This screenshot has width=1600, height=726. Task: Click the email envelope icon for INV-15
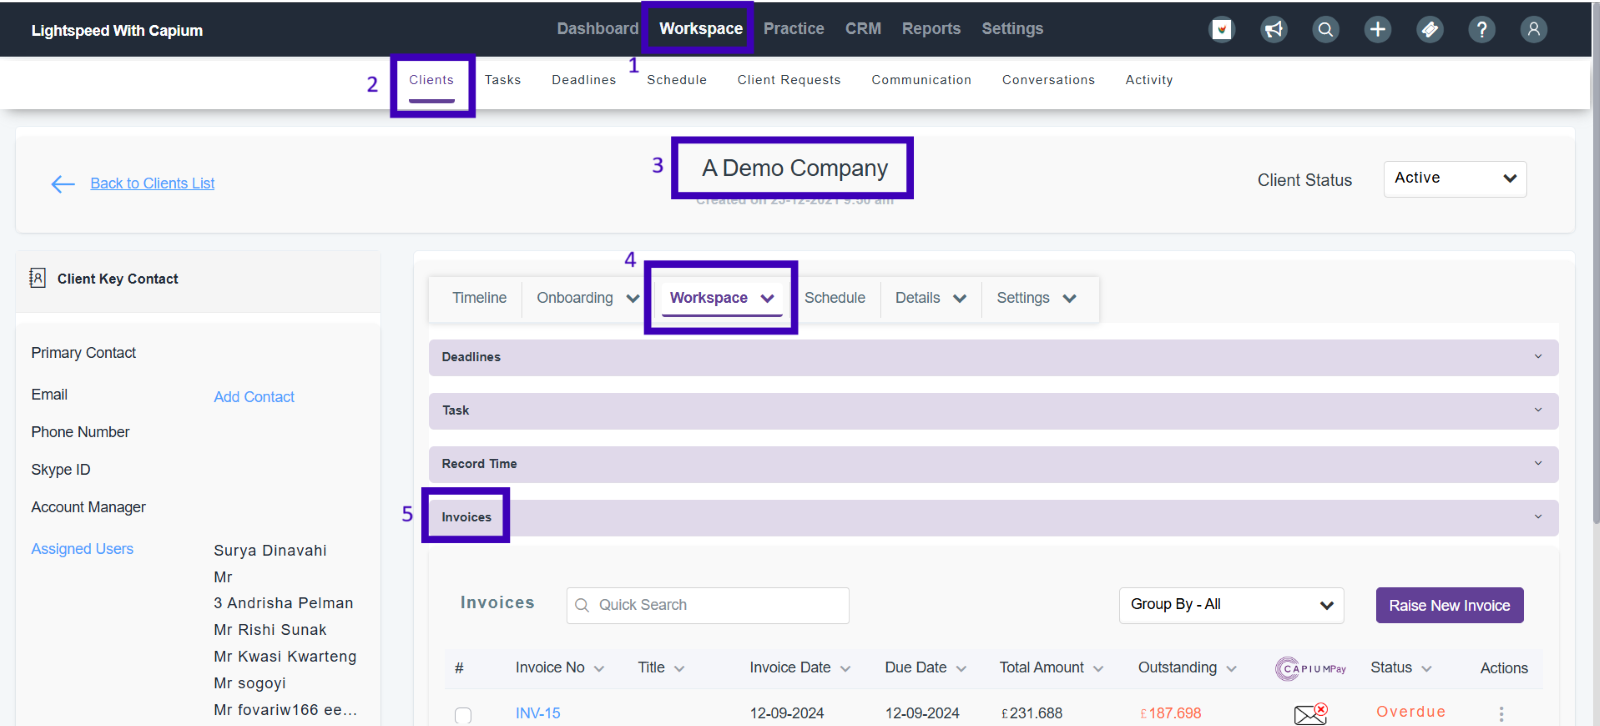(x=1310, y=714)
